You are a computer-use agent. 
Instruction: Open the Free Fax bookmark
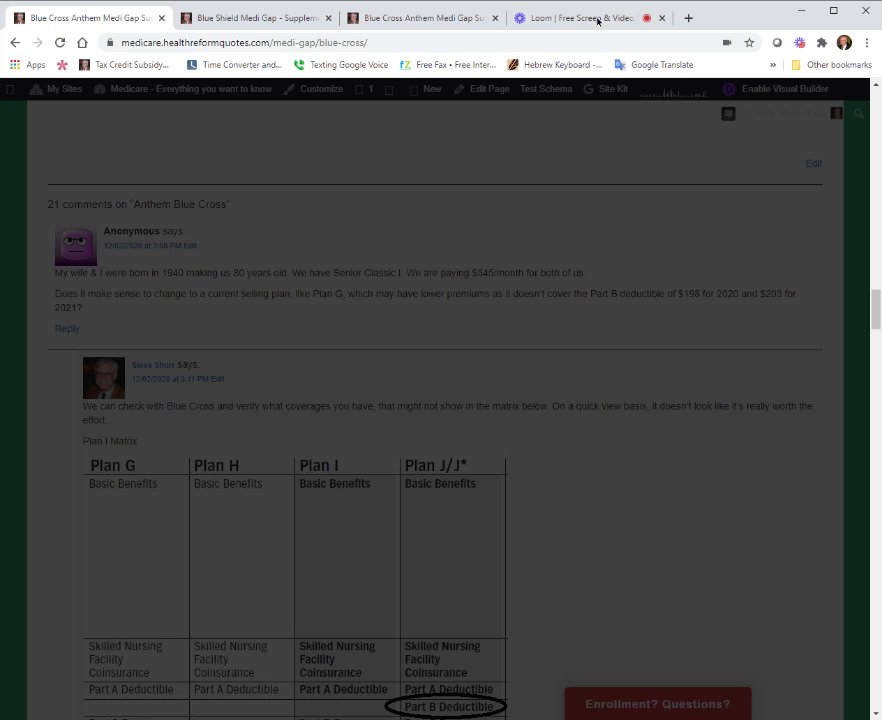(448, 65)
